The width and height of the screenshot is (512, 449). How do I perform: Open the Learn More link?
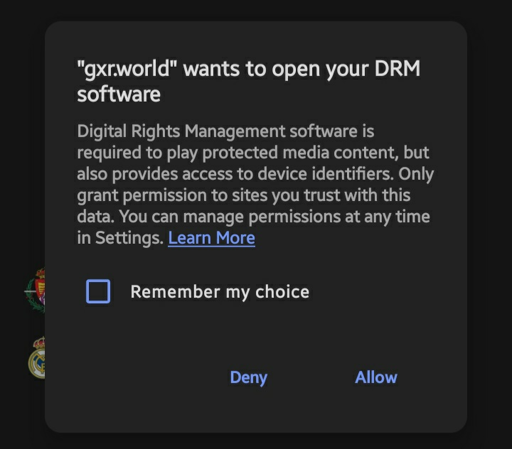(212, 238)
